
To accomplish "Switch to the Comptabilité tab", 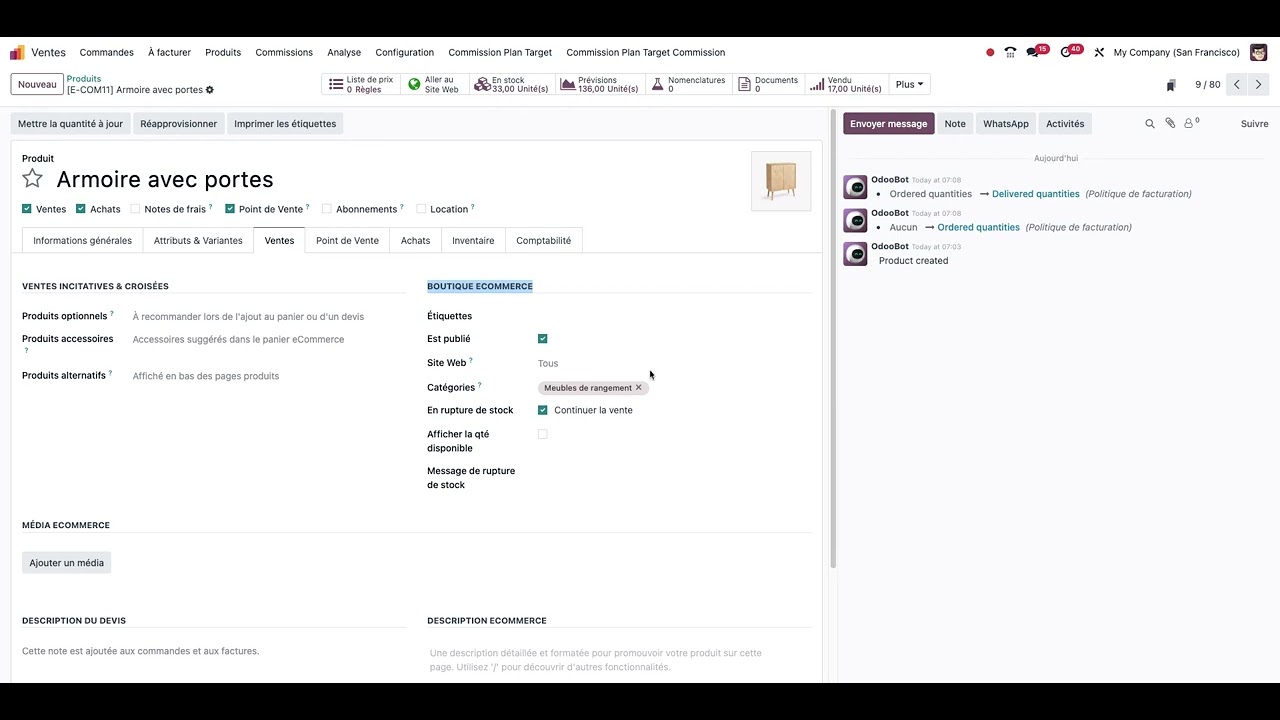I will click(544, 240).
